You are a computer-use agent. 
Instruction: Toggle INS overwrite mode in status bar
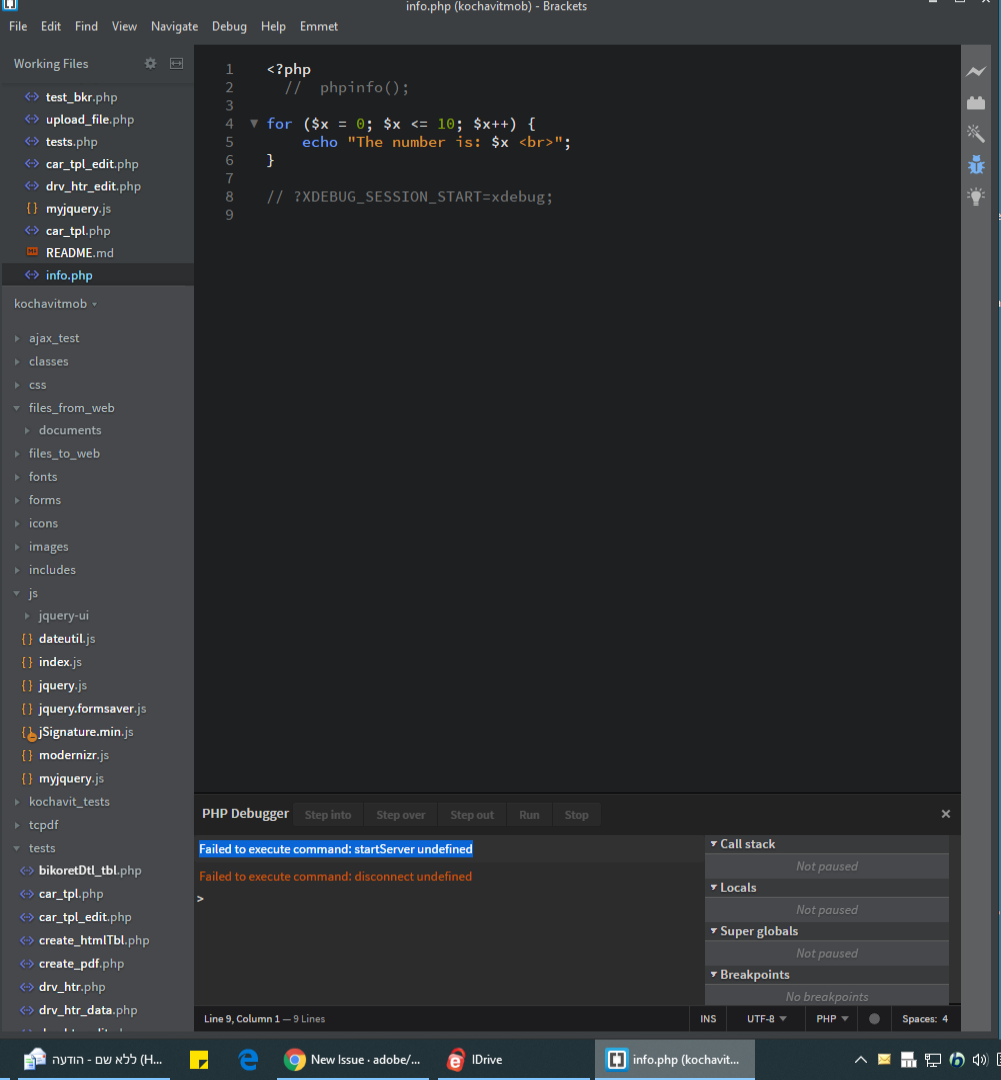click(708, 1018)
